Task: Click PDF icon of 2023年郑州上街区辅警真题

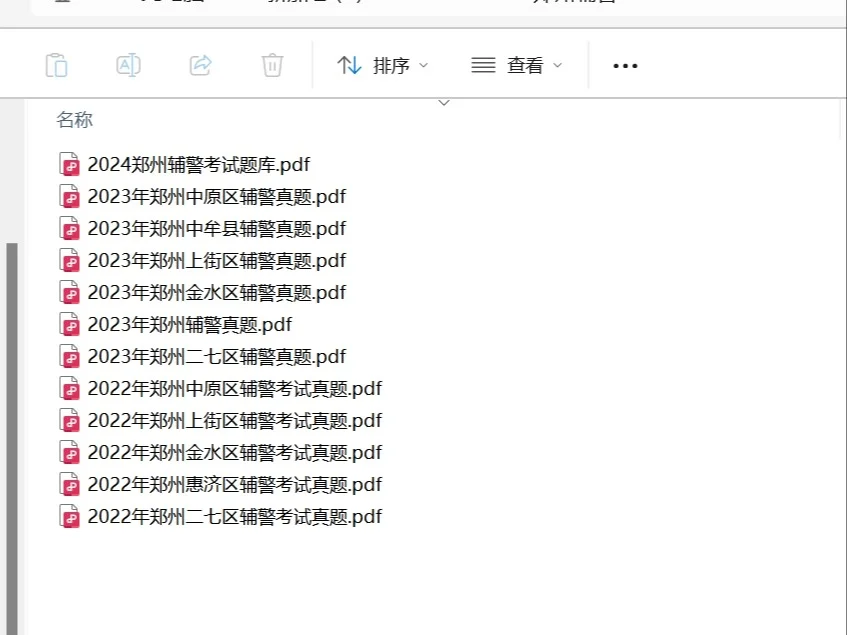Action: pyautogui.click(x=70, y=260)
